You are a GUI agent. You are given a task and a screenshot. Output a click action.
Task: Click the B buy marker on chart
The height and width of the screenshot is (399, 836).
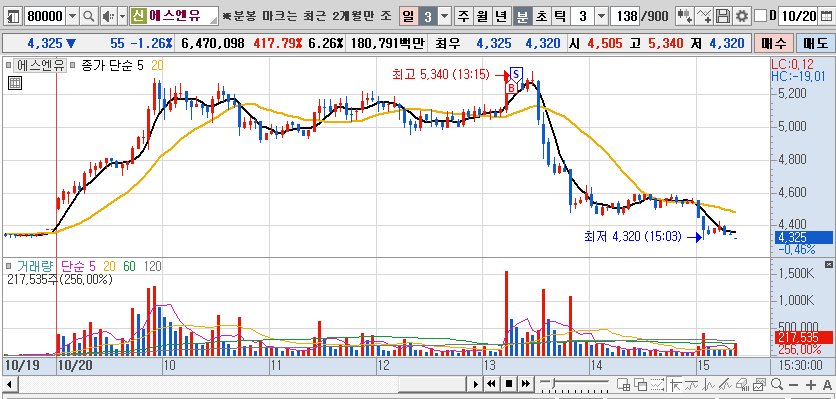tap(511, 87)
